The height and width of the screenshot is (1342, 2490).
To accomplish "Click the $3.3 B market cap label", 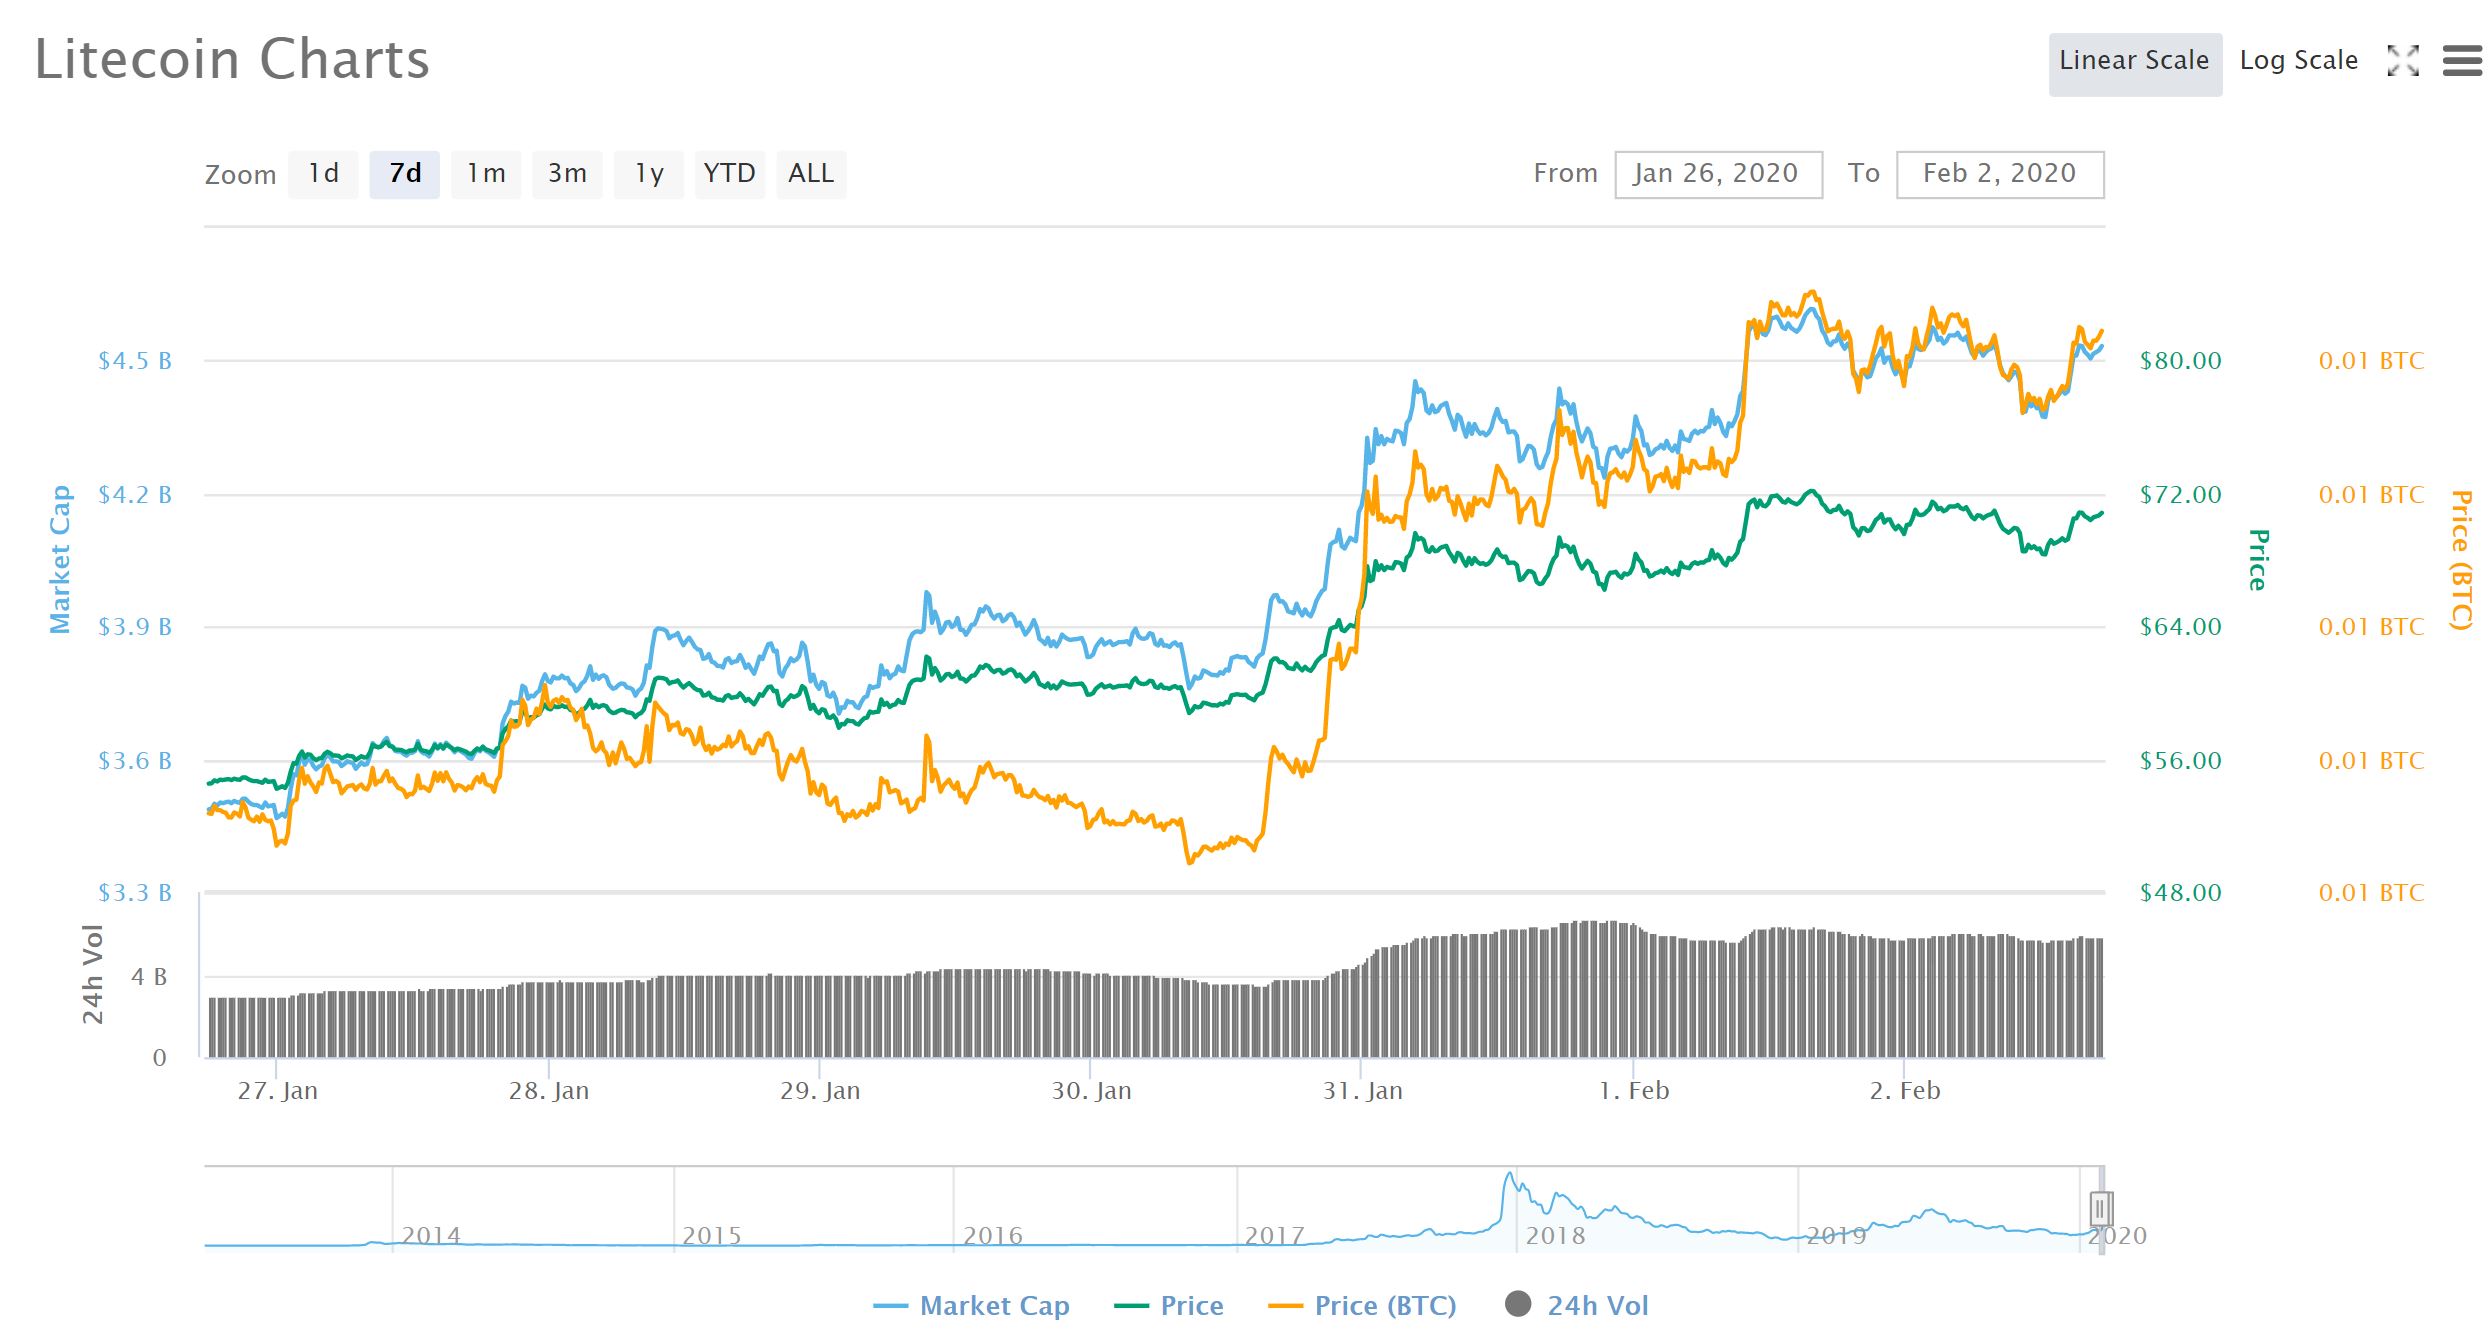I will 135,893.
